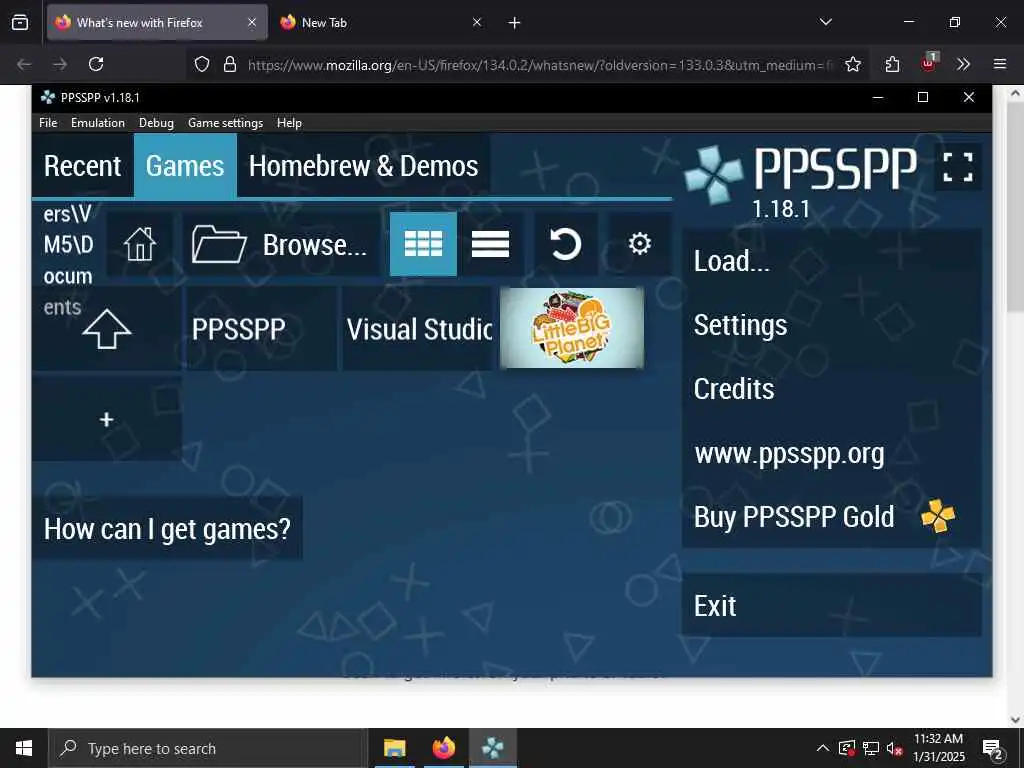Show more Firefox toolbar tools
The image size is (1024, 768).
(x=963, y=64)
